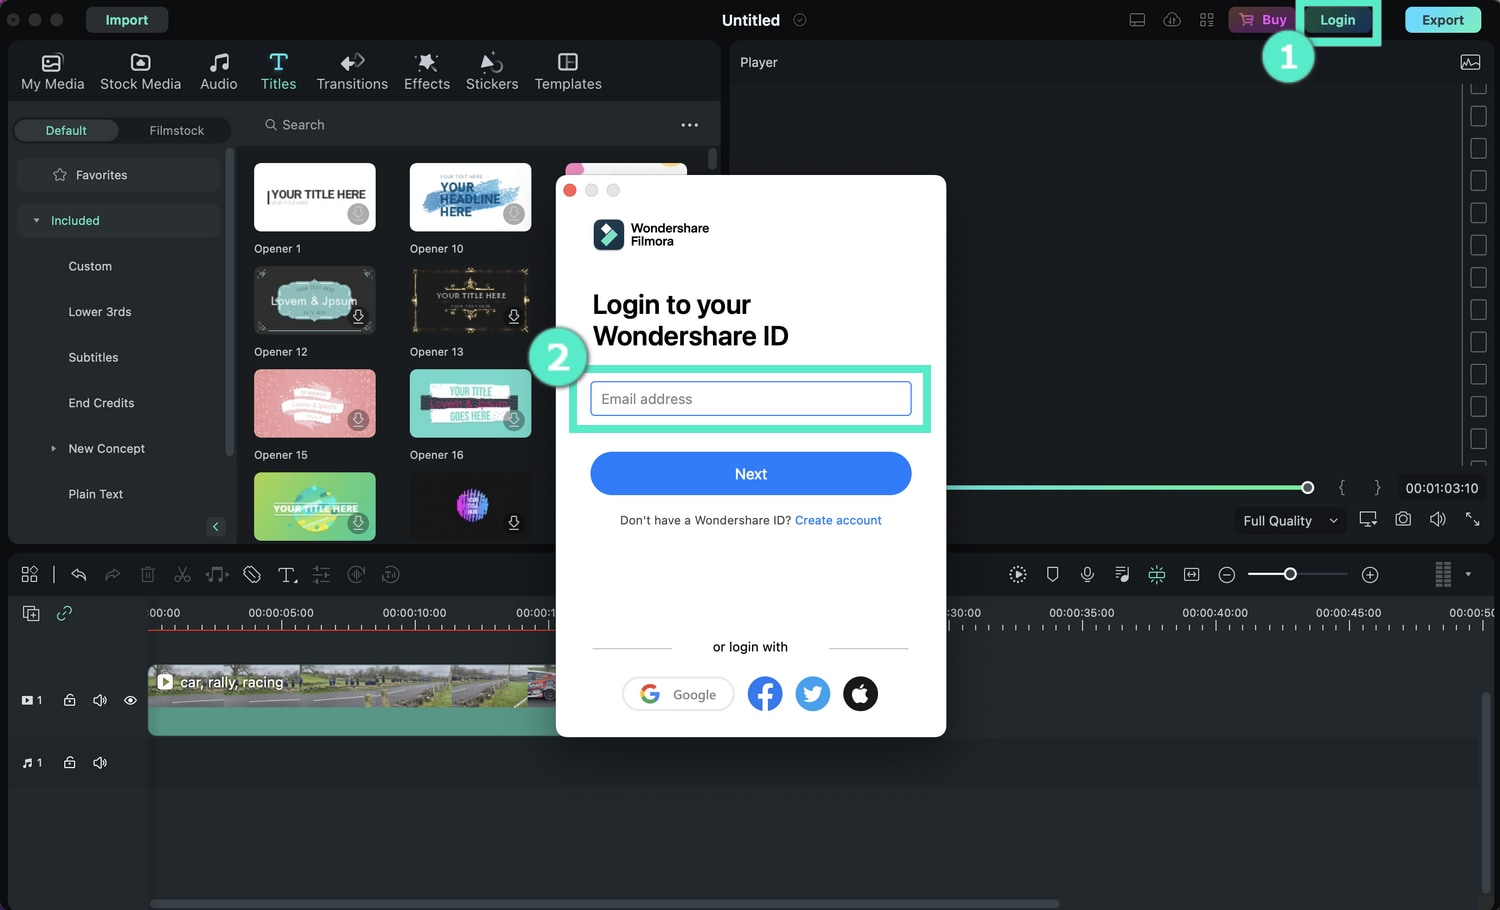Zoom in the timeline with plus

point(1370,575)
